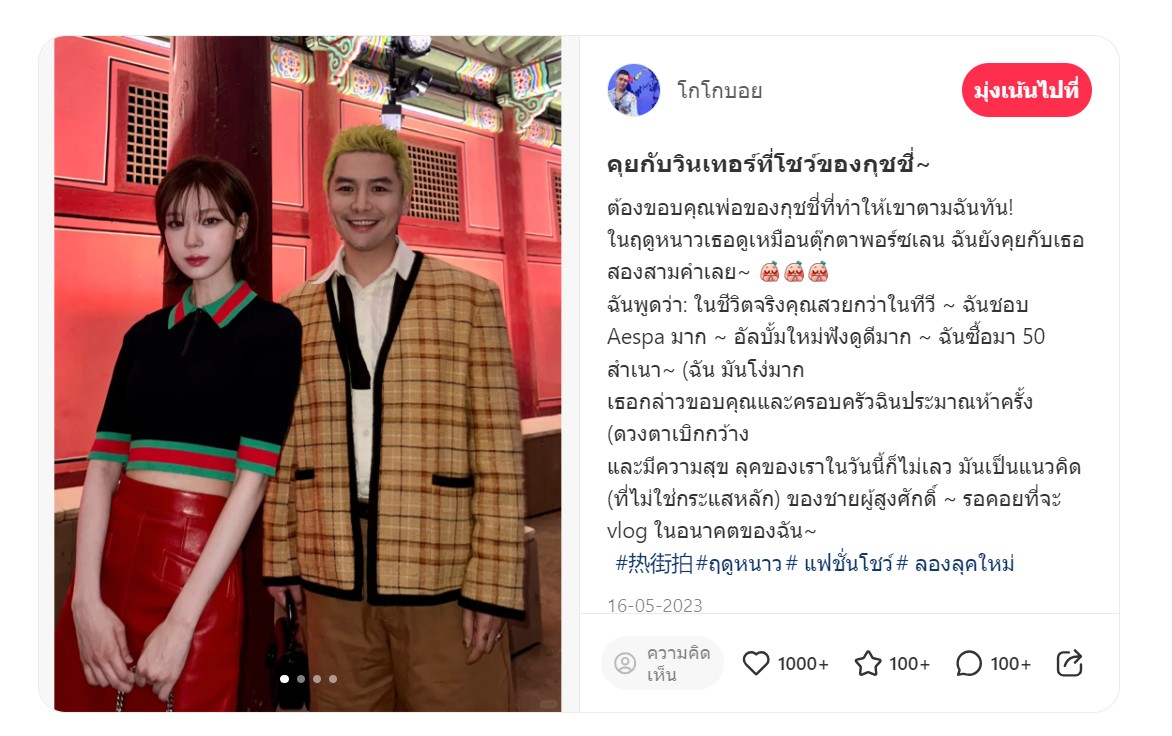The image size is (1172, 736).
Task: Open the #ฤดูหนาว hashtag
Action: (x=739, y=563)
